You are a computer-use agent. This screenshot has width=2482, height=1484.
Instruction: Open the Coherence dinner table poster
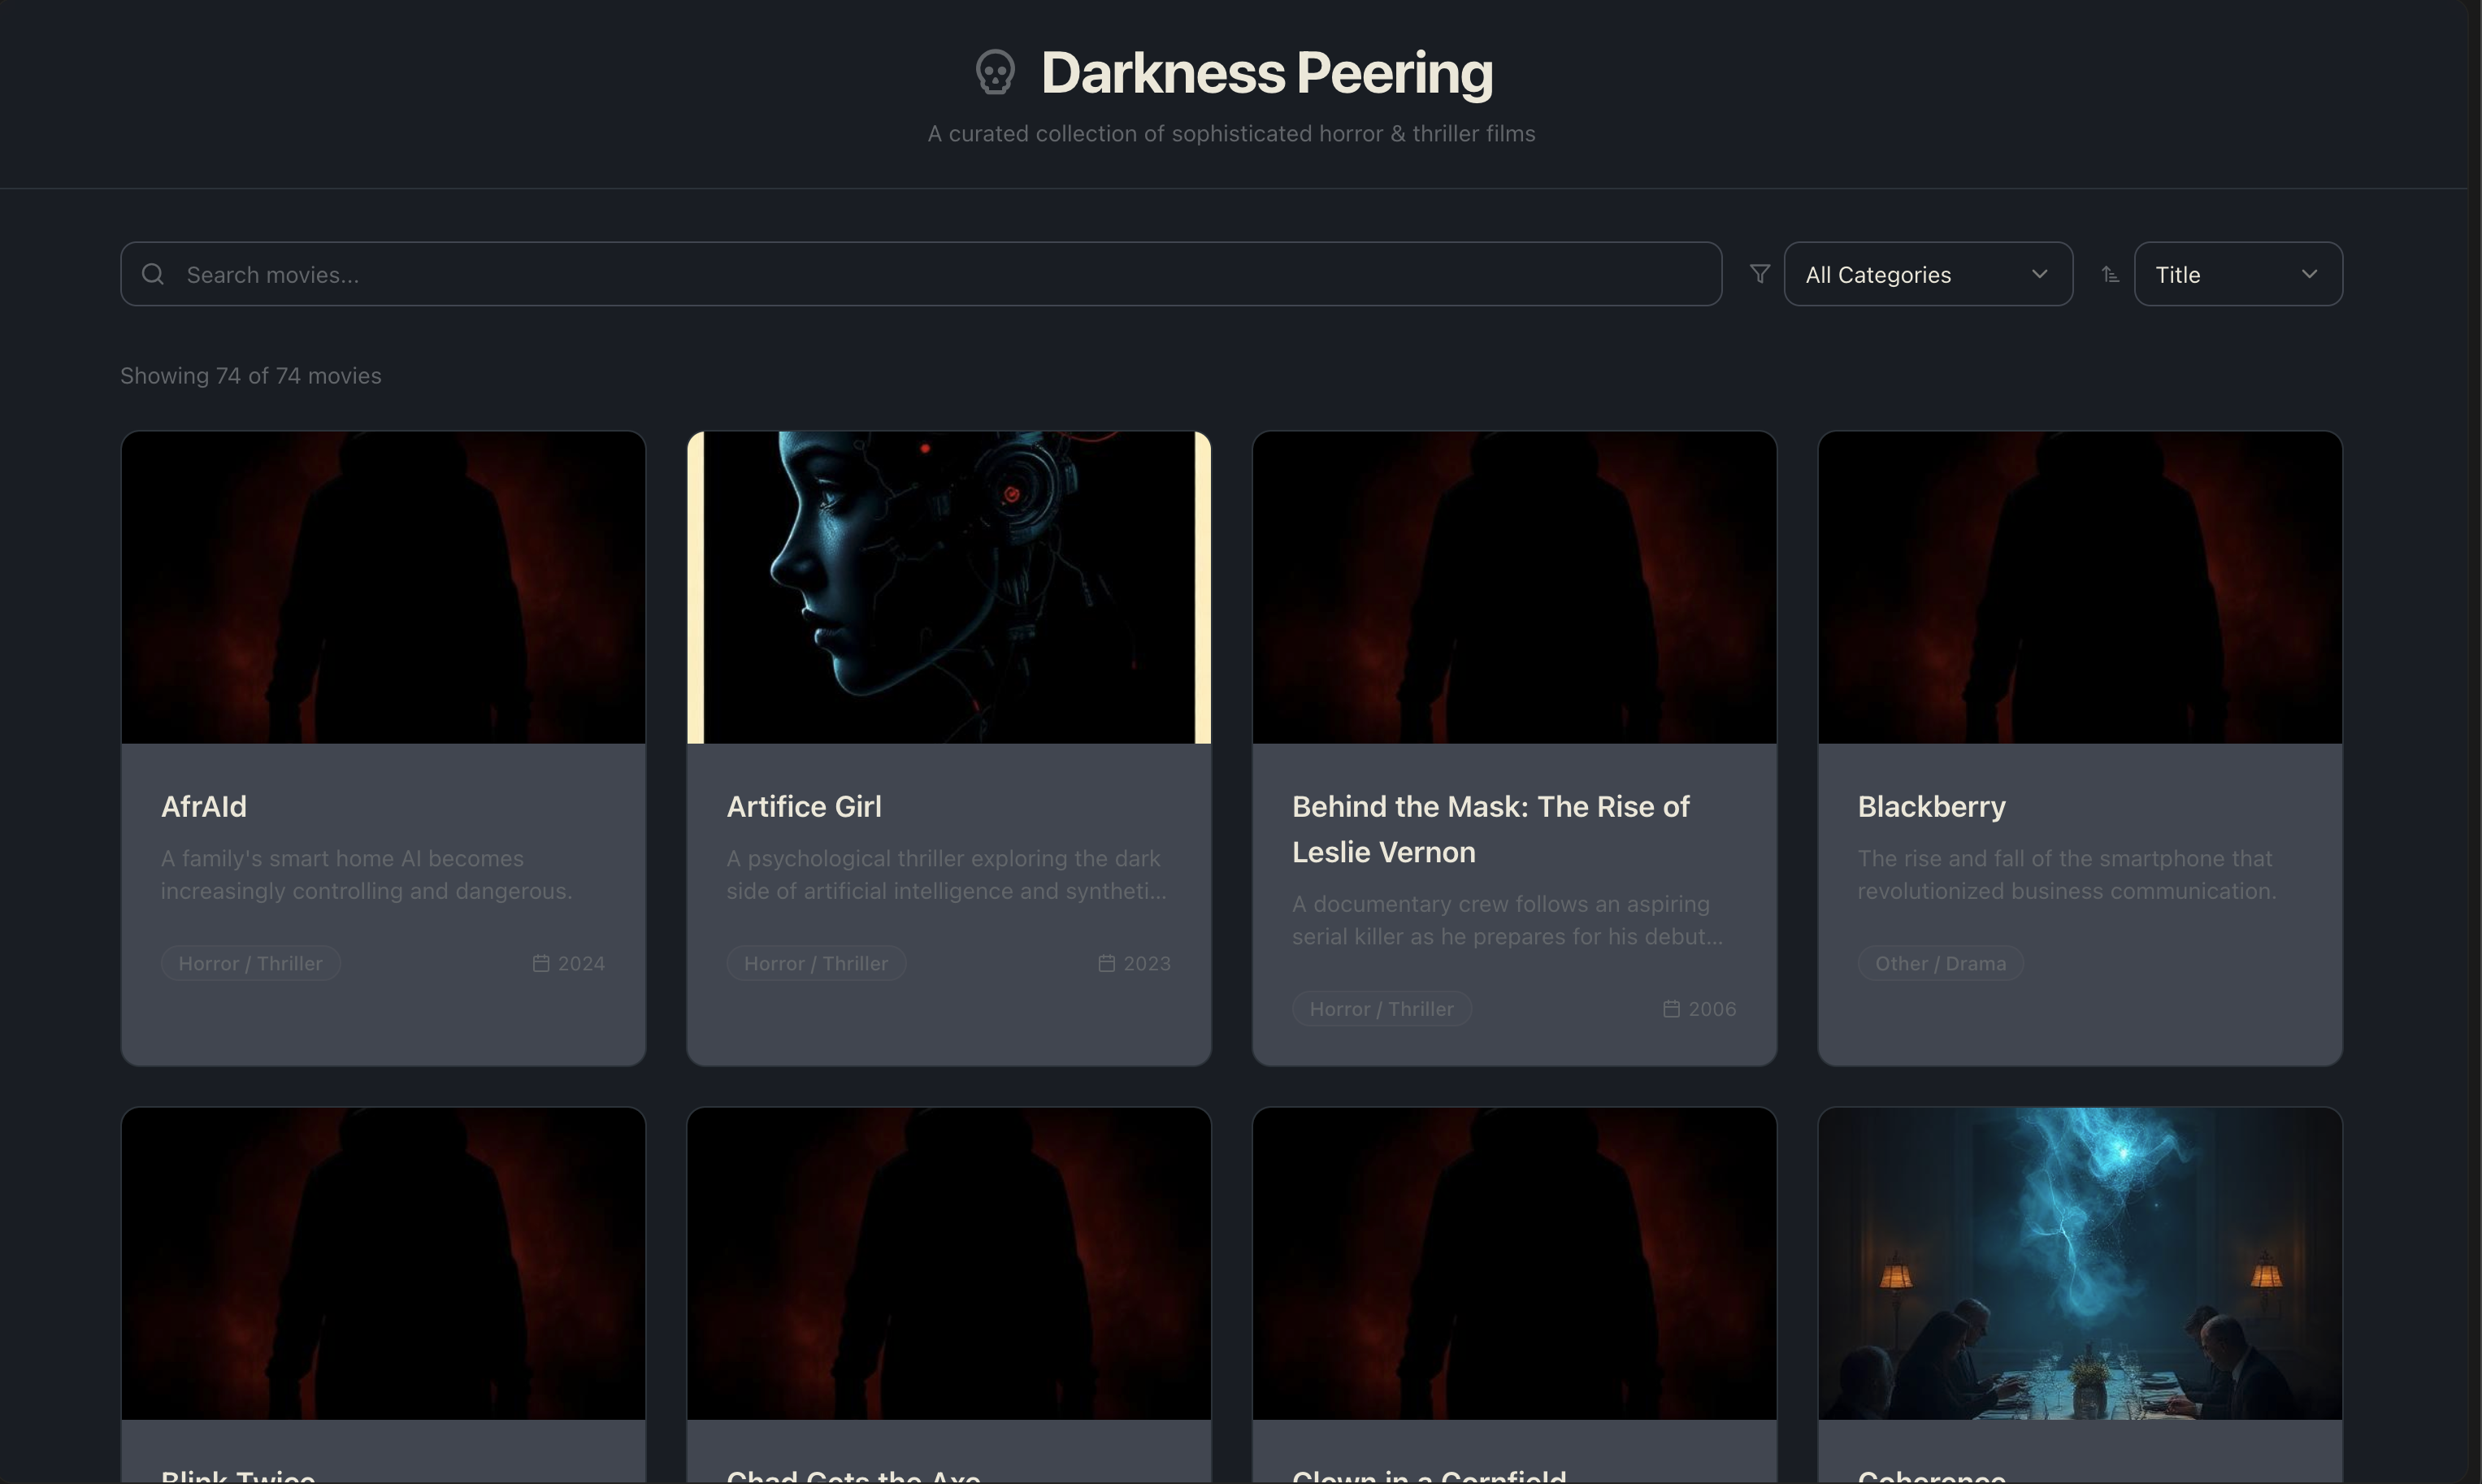click(x=2079, y=1262)
